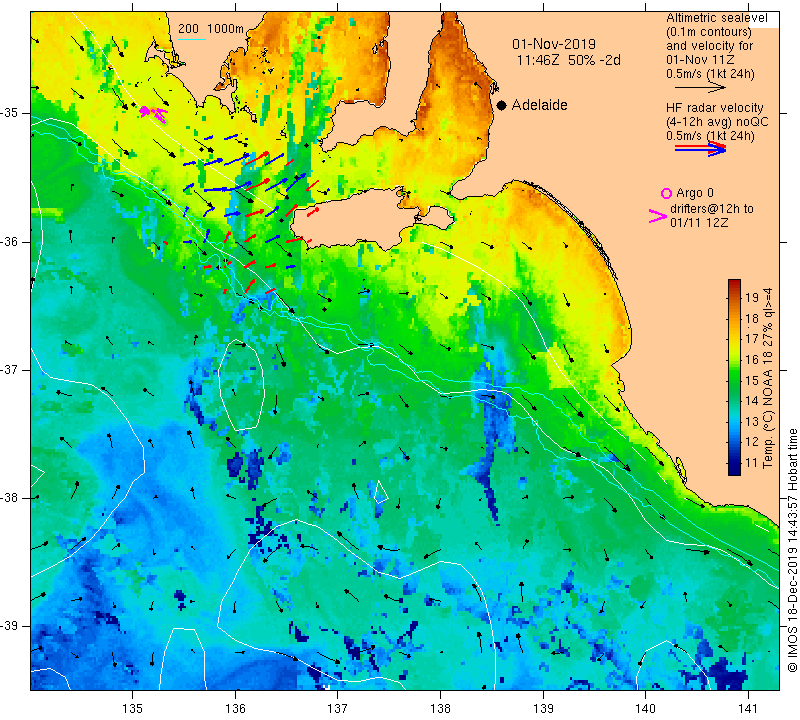
Task: Click the temperature color bar scale
Action: pyautogui.click(x=734, y=377)
